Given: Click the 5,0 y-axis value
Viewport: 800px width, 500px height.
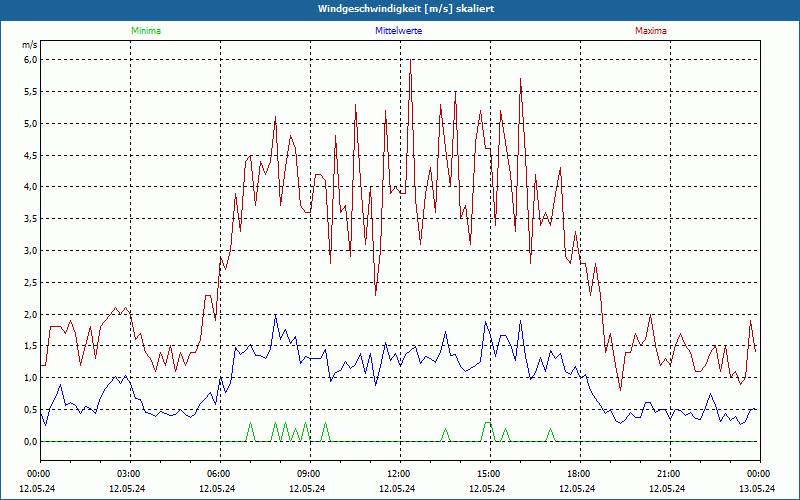Looking at the screenshot, I should coord(31,123).
